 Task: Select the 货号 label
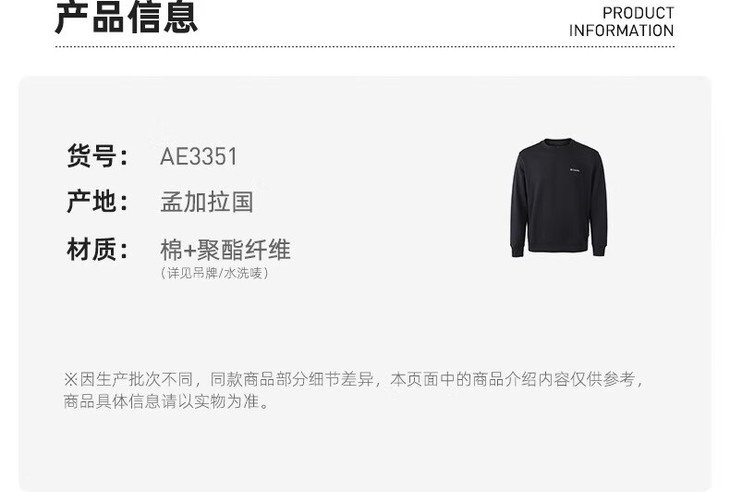(97, 156)
